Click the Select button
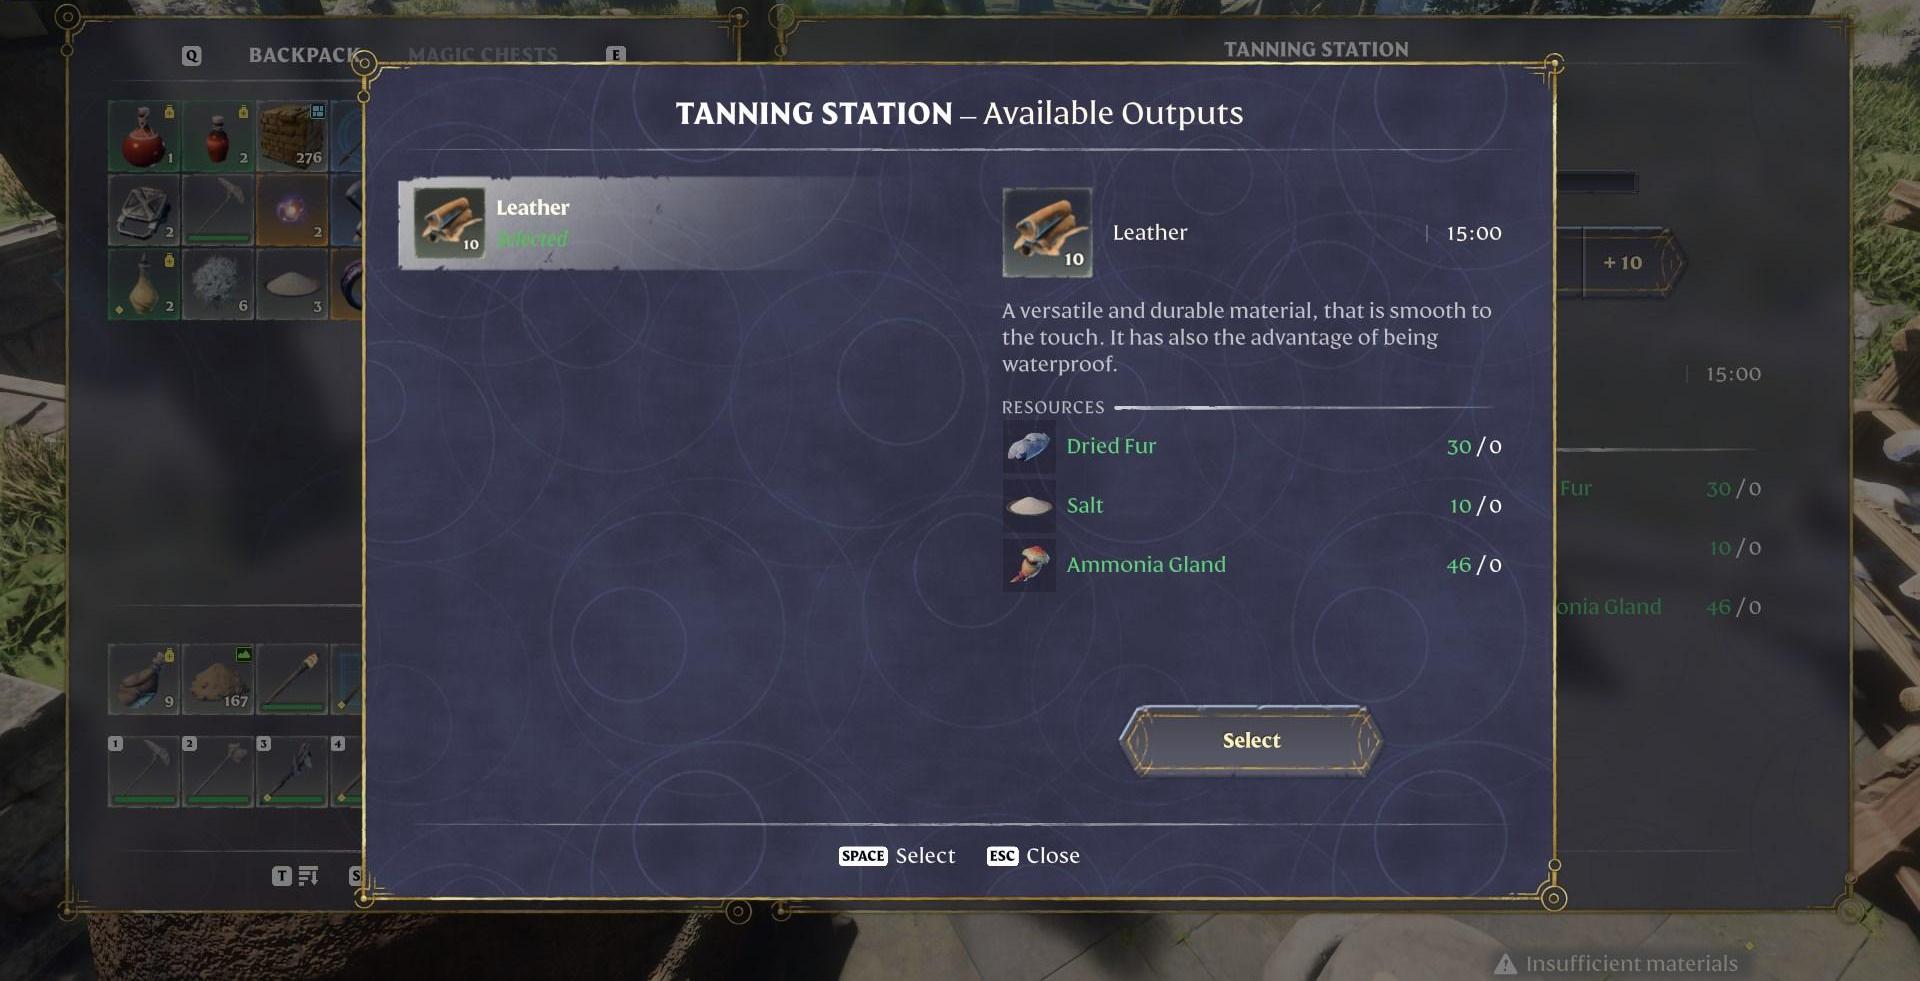Screen dimensions: 1920x981 [x=1251, y=740]
